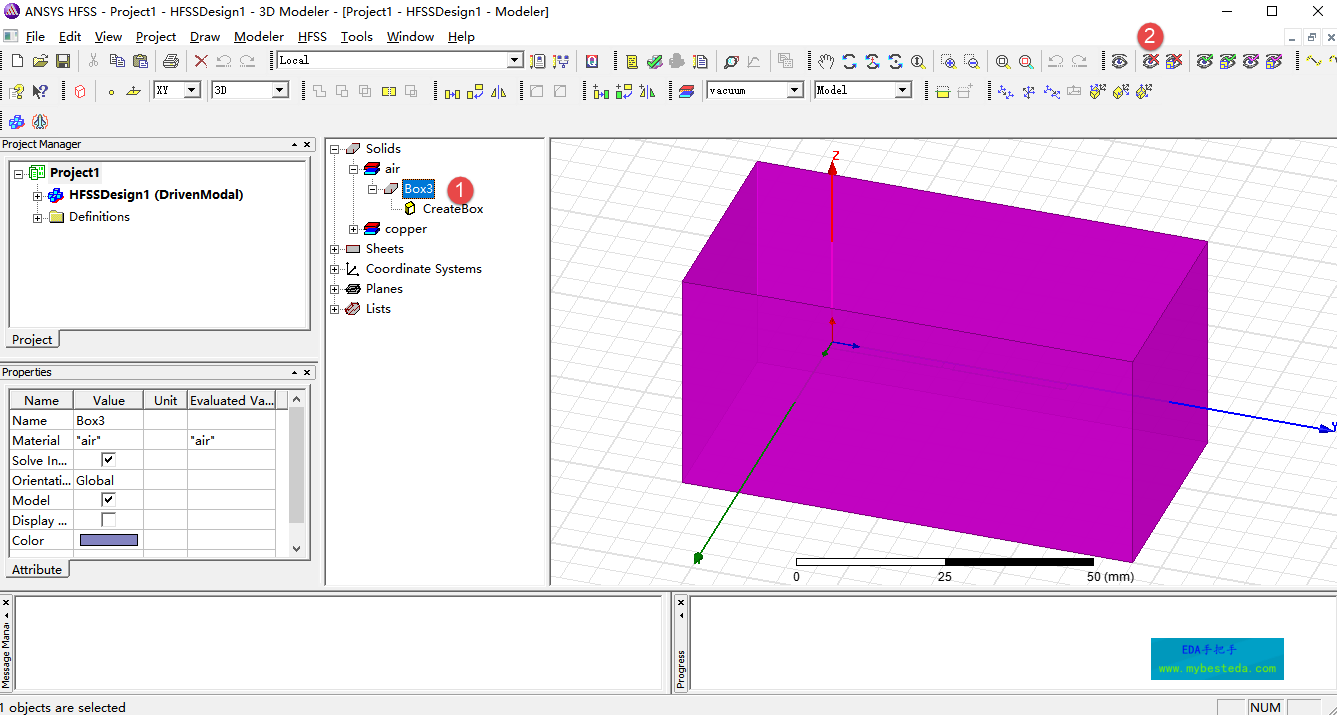Open the XY drawing plane dropdown
1337x715 pixels.
[192, 90]
